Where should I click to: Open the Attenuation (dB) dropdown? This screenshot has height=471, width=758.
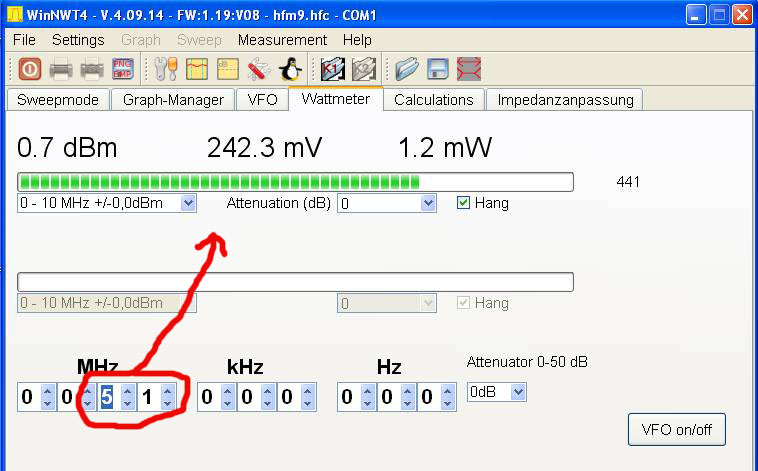428,203
